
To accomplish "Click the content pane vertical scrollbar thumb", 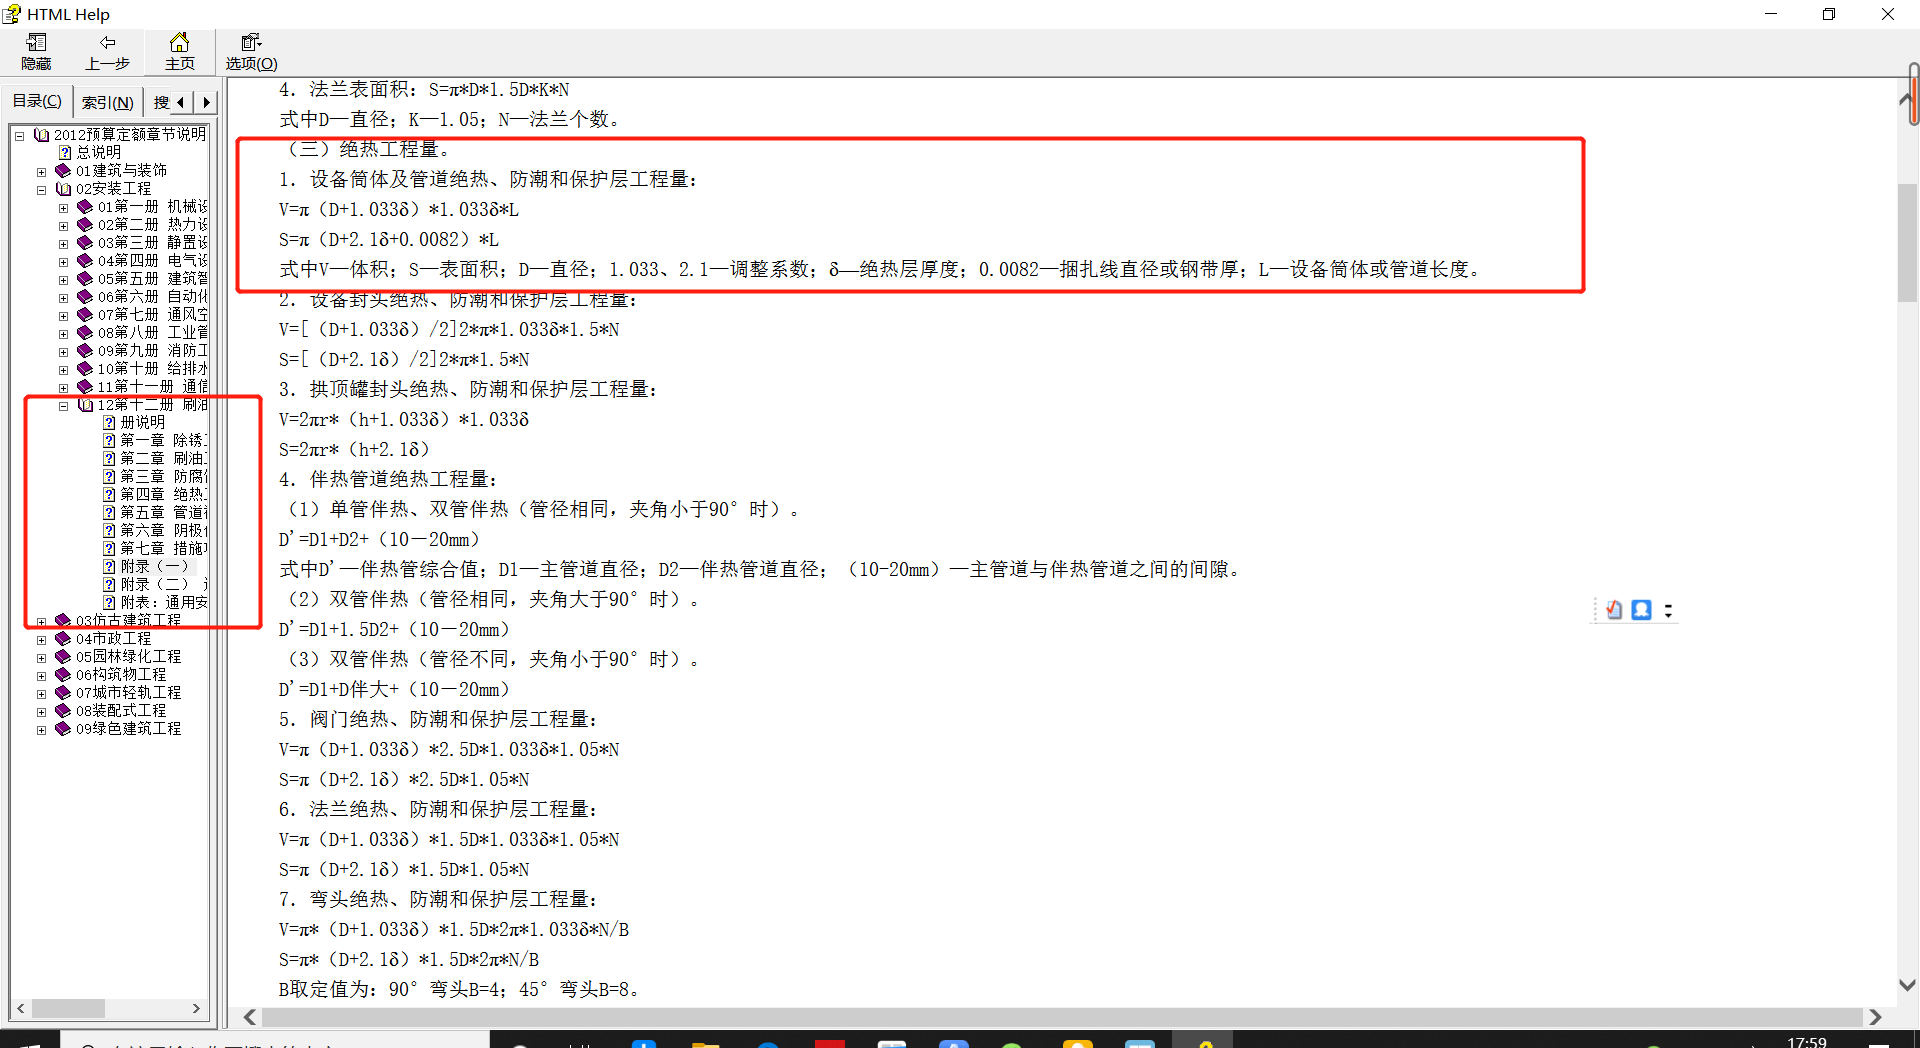I will pyautogui.click(x=1907, y=243).
